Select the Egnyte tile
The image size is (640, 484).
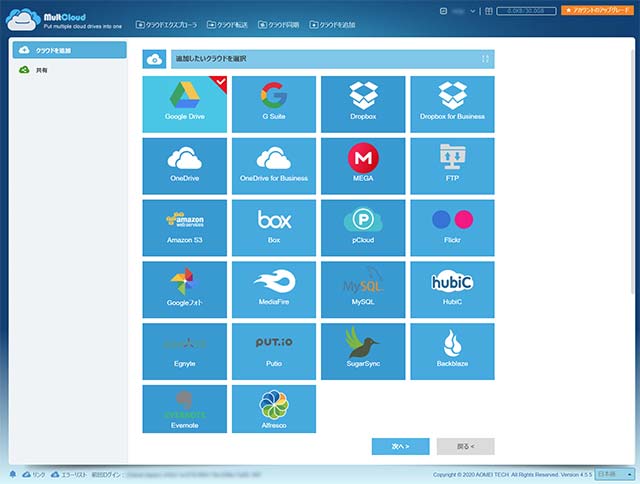(184, 351)
